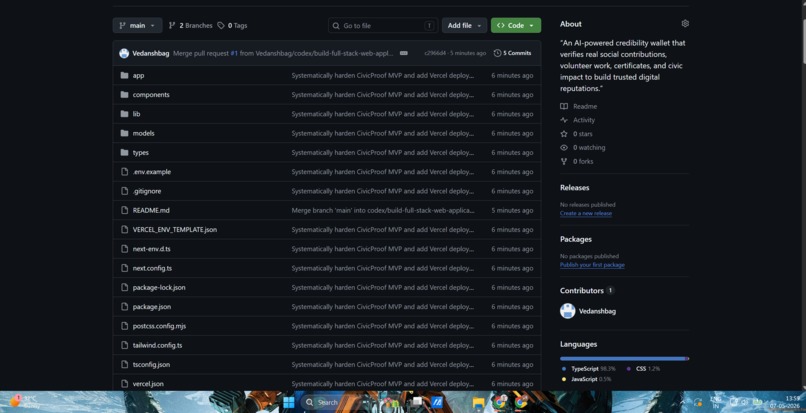Click file icon beside README.md
Viewport: 806px width, 413px height.
[124, 210]
